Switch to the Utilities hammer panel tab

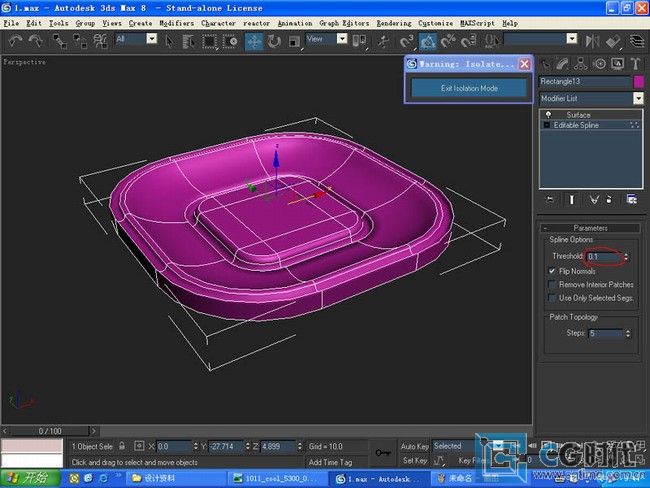(x=635, y=64)
